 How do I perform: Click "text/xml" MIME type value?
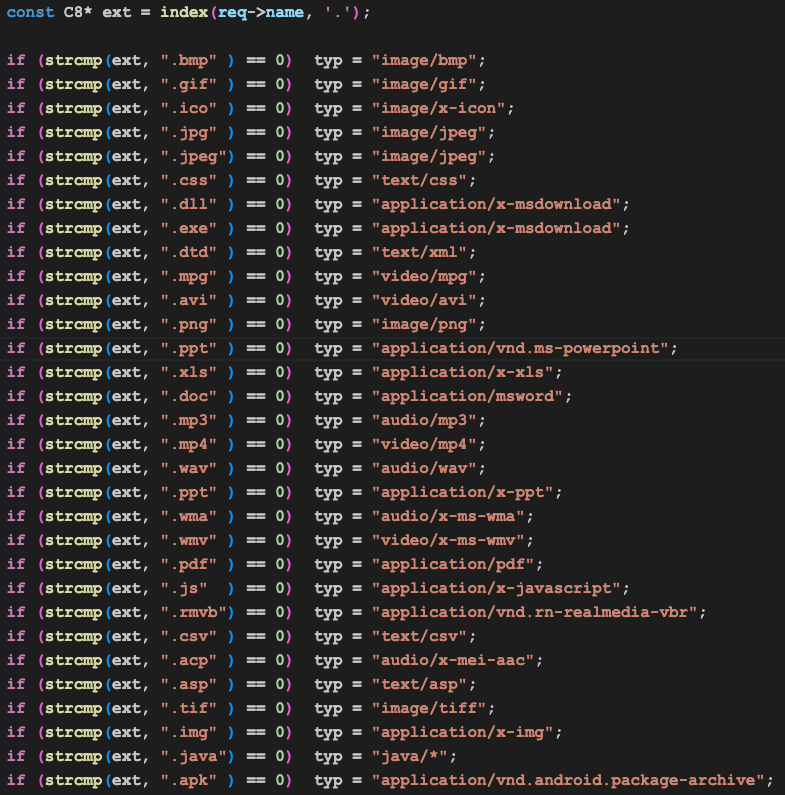pyautogui.click(x=422, y=252)
